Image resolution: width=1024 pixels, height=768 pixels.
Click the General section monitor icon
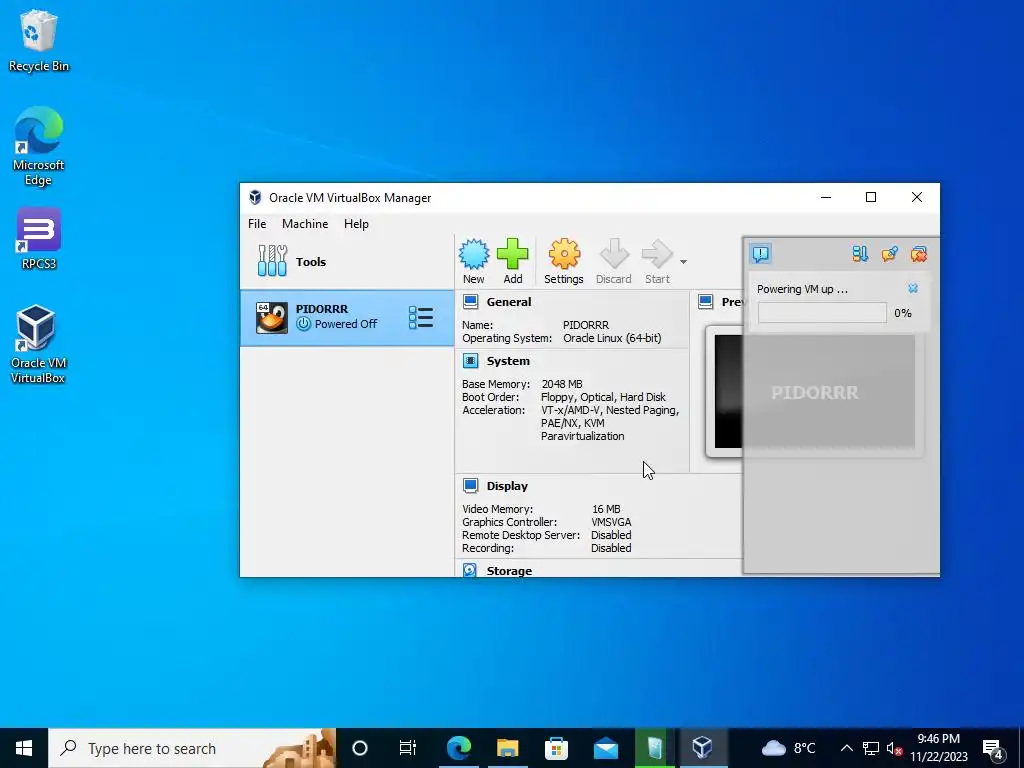click(x=470, y=302)
